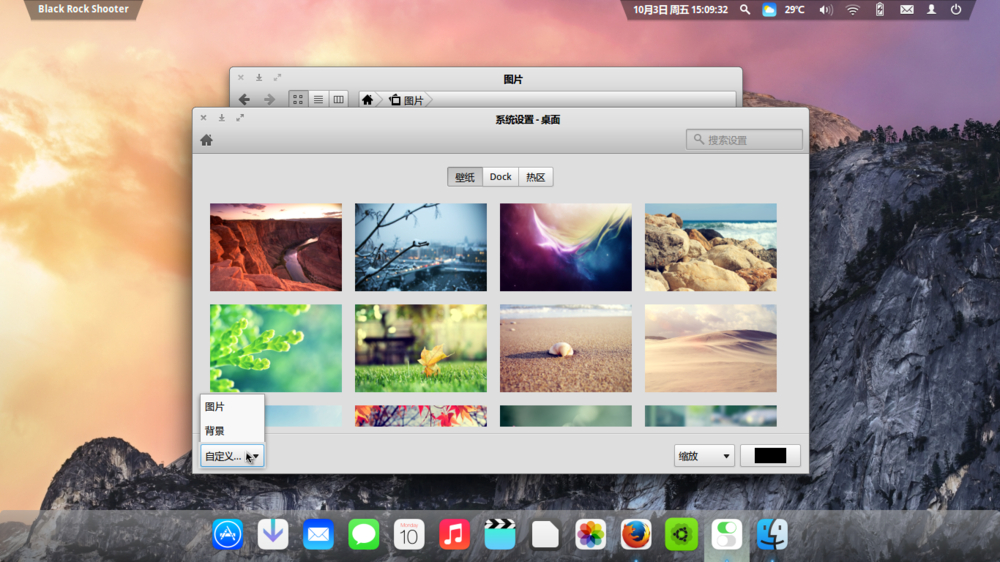Choose 背景 from the open dropdown list
The image size is (1000, 562).
click(x=215, y=431)
